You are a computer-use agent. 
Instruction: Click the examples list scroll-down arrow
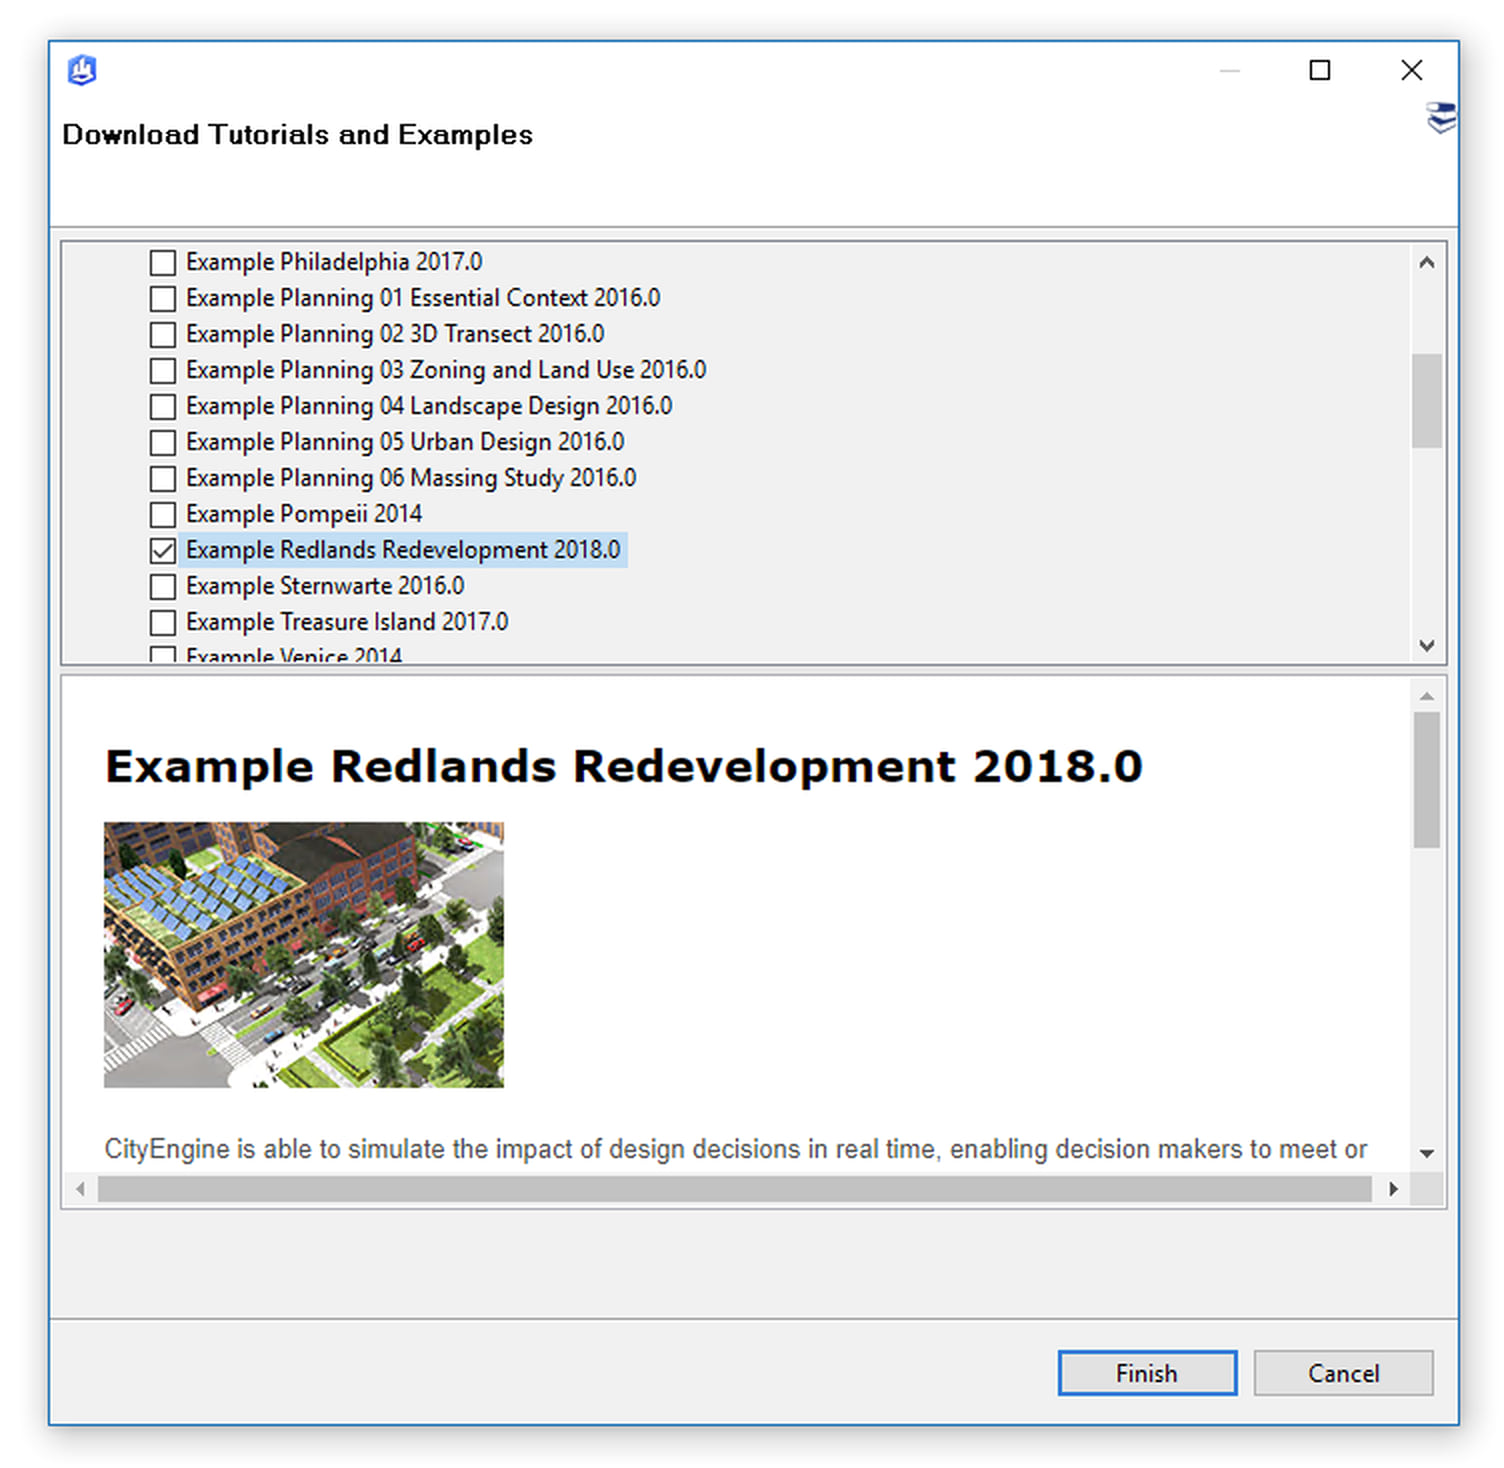click(1427, 646)
